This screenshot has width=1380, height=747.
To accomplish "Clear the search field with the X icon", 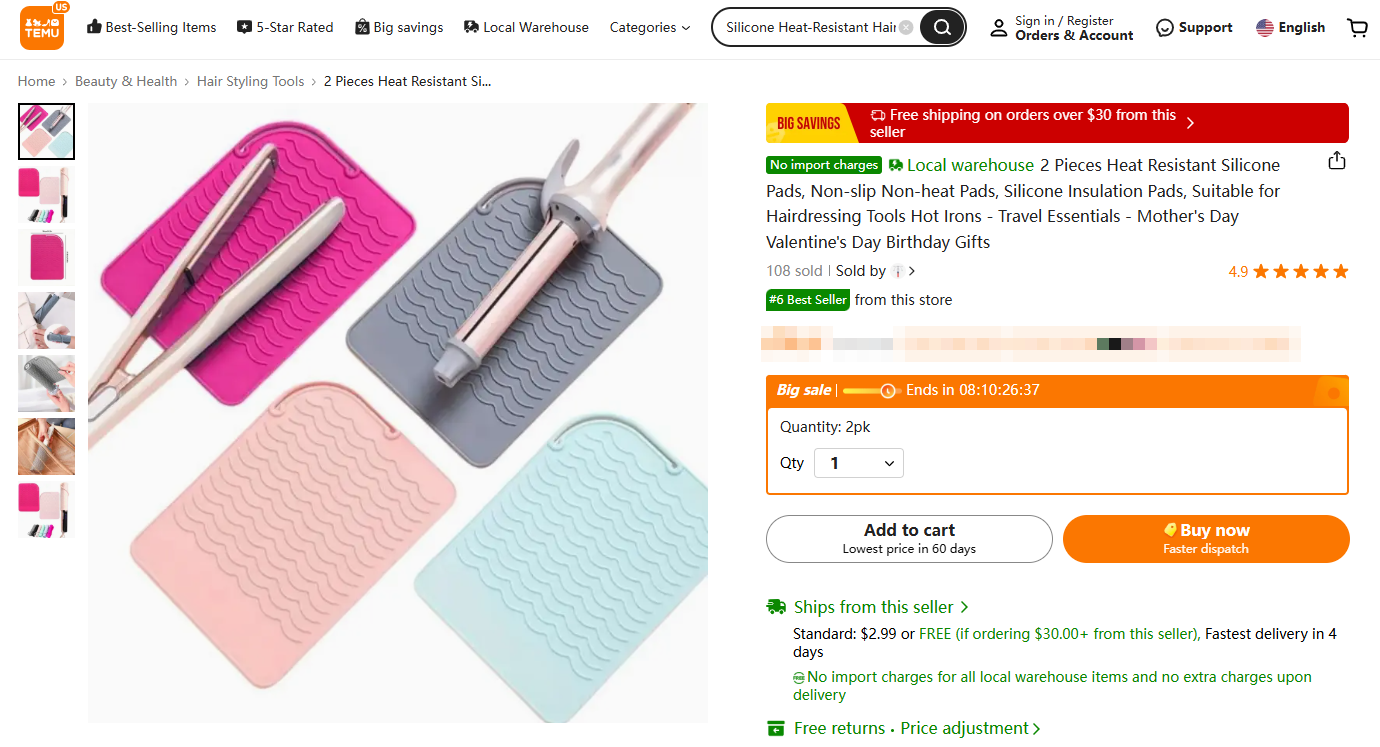I will (906, 27).
